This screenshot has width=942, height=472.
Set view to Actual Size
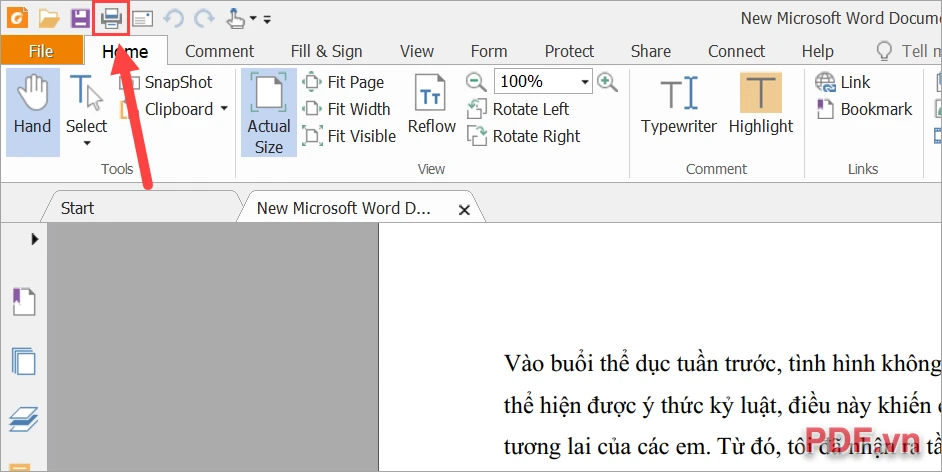coord(269,112)
